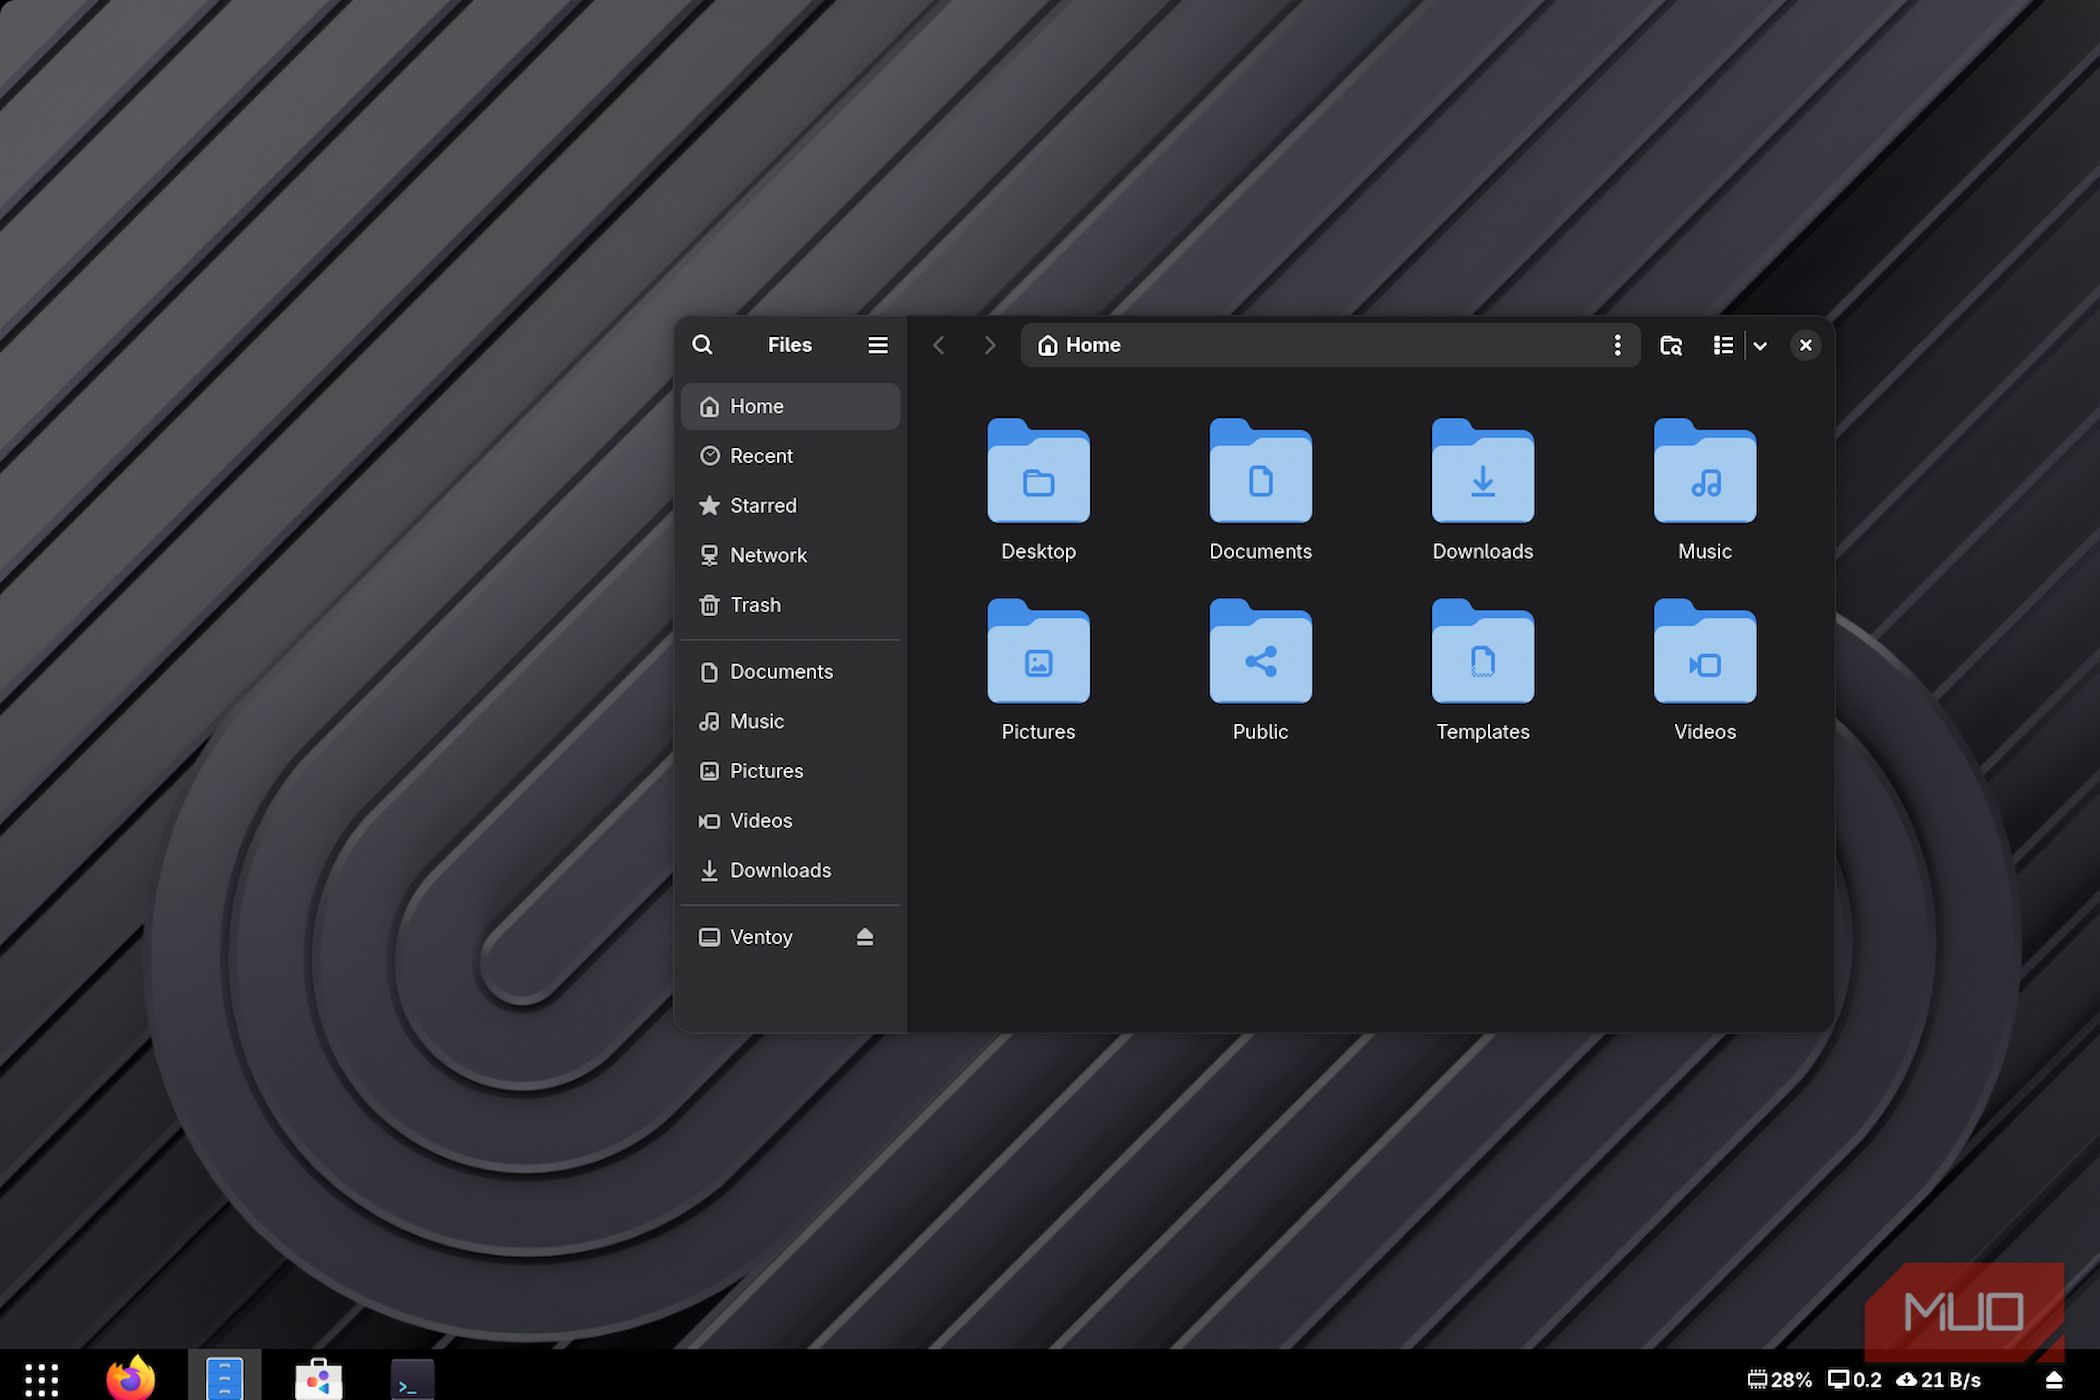
Task: Click the Files app icon in taskbar
Action: (224, 1378)
